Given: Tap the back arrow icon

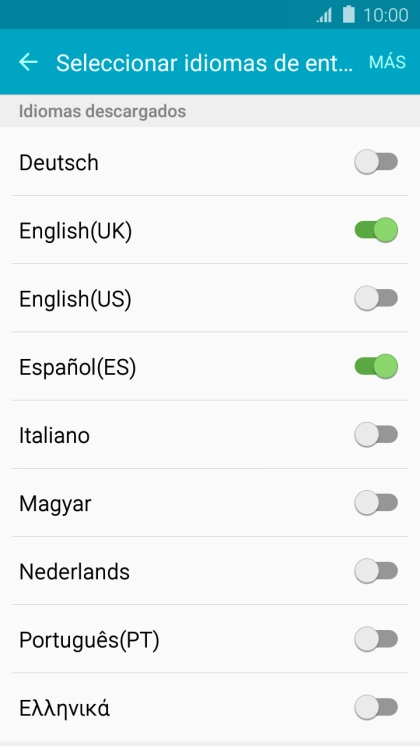Looking at the screenshot, I should [28, 62].
